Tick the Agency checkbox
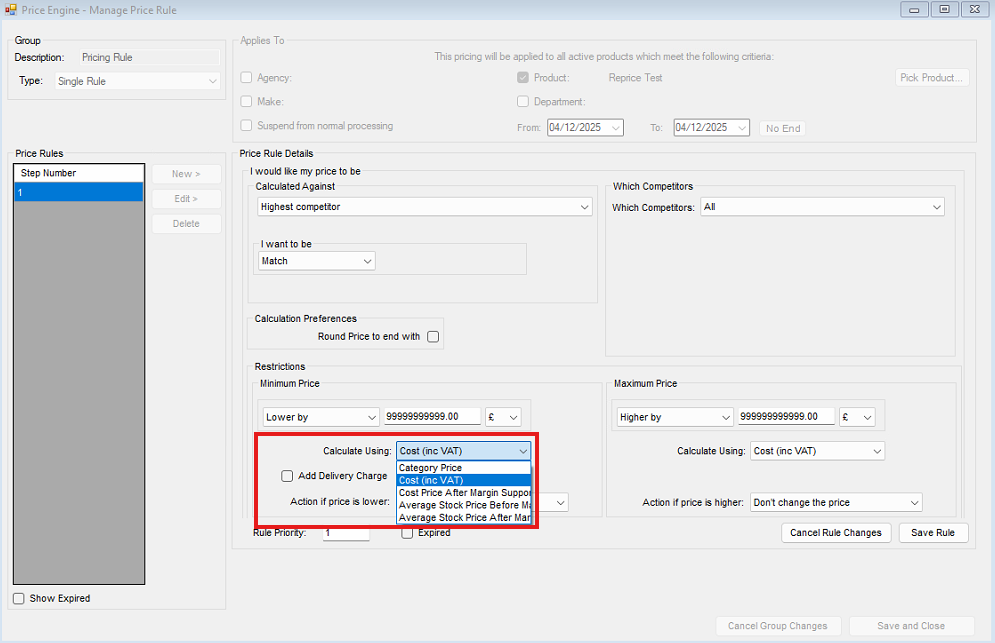This screenshot has height=643, width=995. (246, 77)
